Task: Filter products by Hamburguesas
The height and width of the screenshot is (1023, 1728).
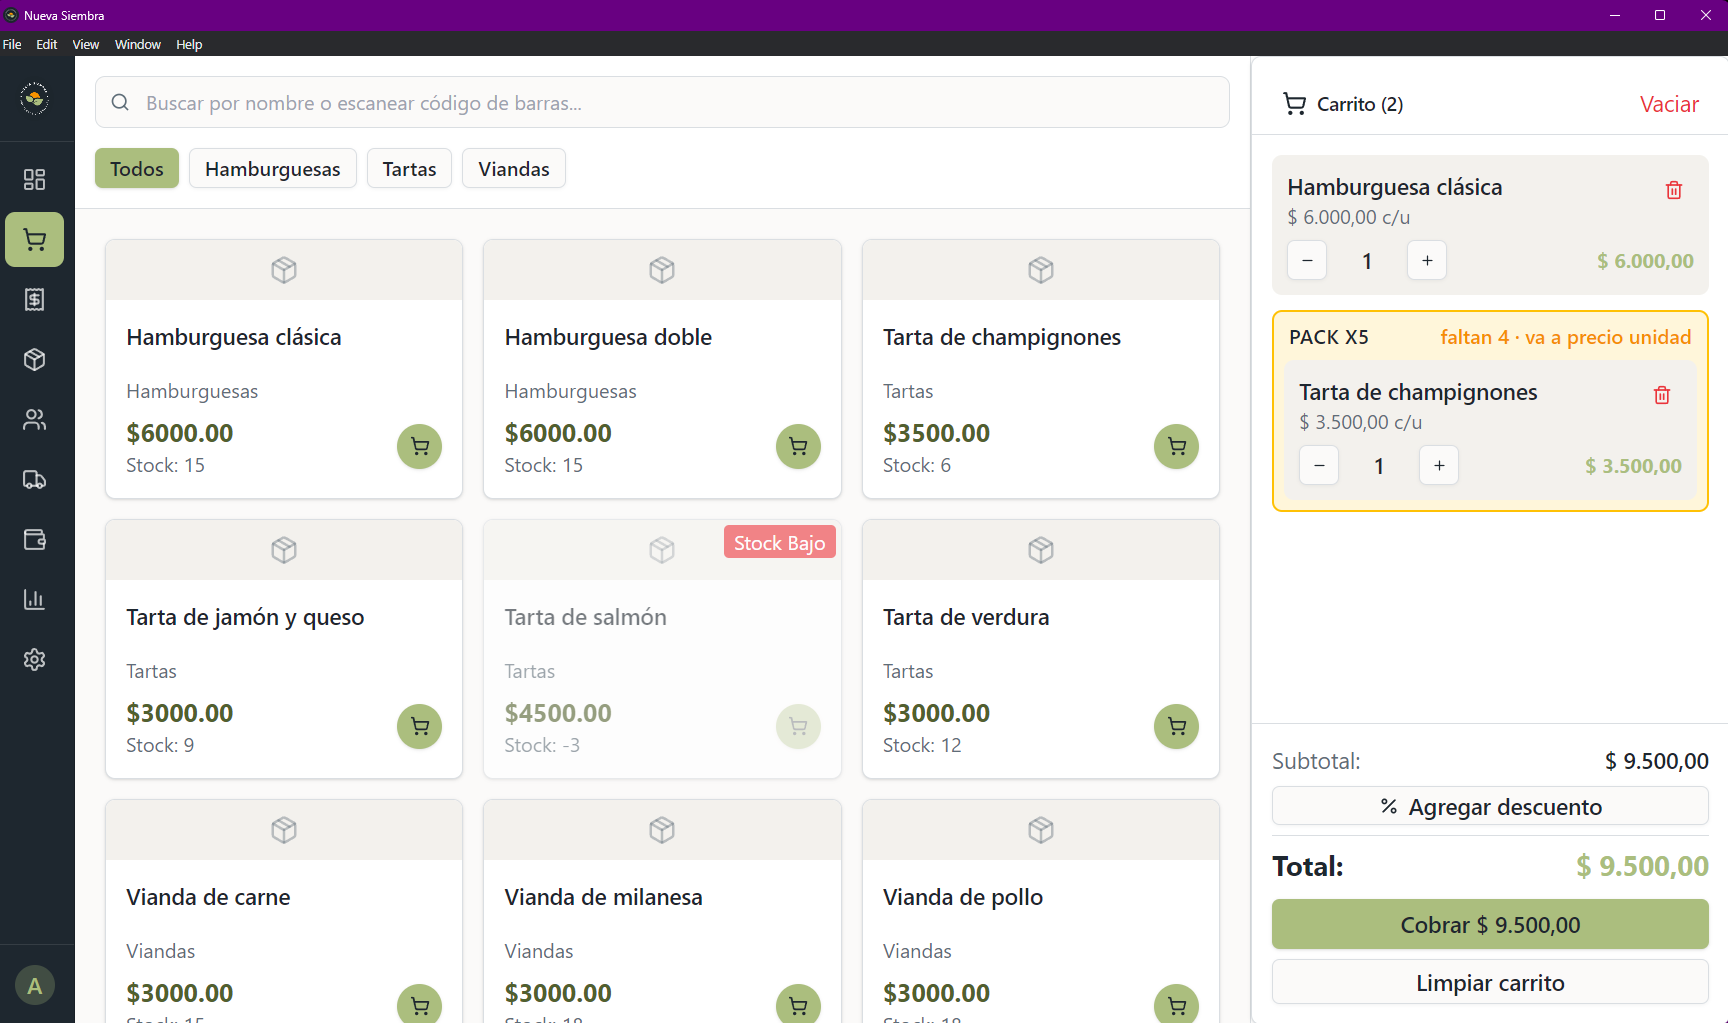Action: point(273,169)
